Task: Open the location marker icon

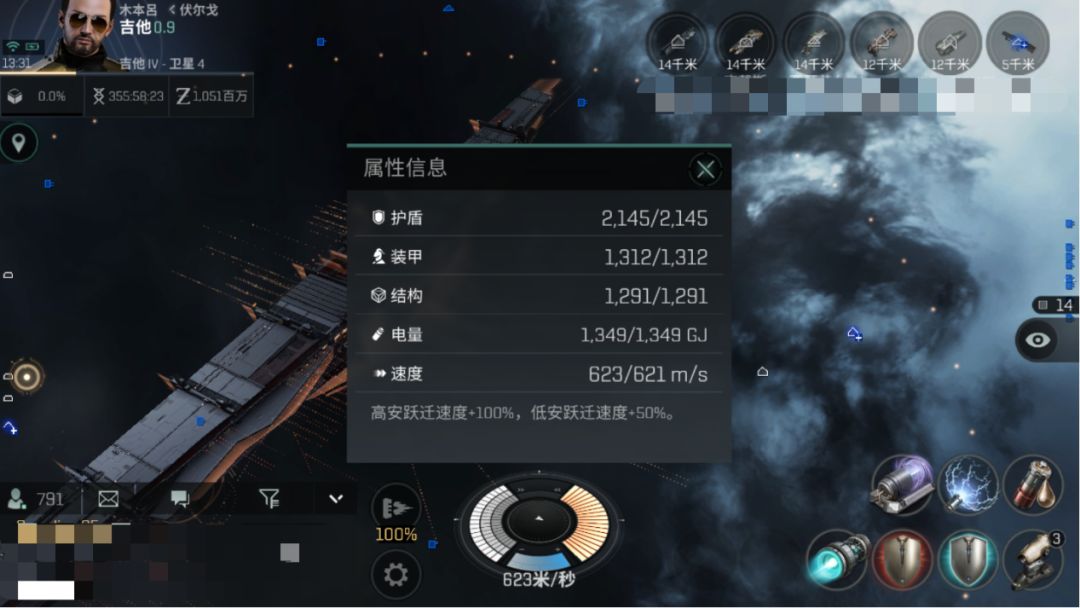Action: point(19,143)
